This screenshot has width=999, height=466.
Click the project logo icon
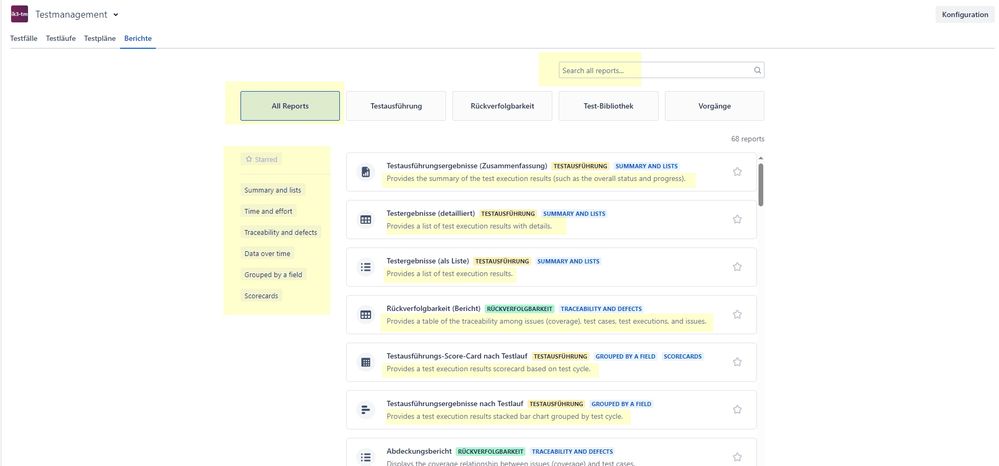click(x=19, y=15)
